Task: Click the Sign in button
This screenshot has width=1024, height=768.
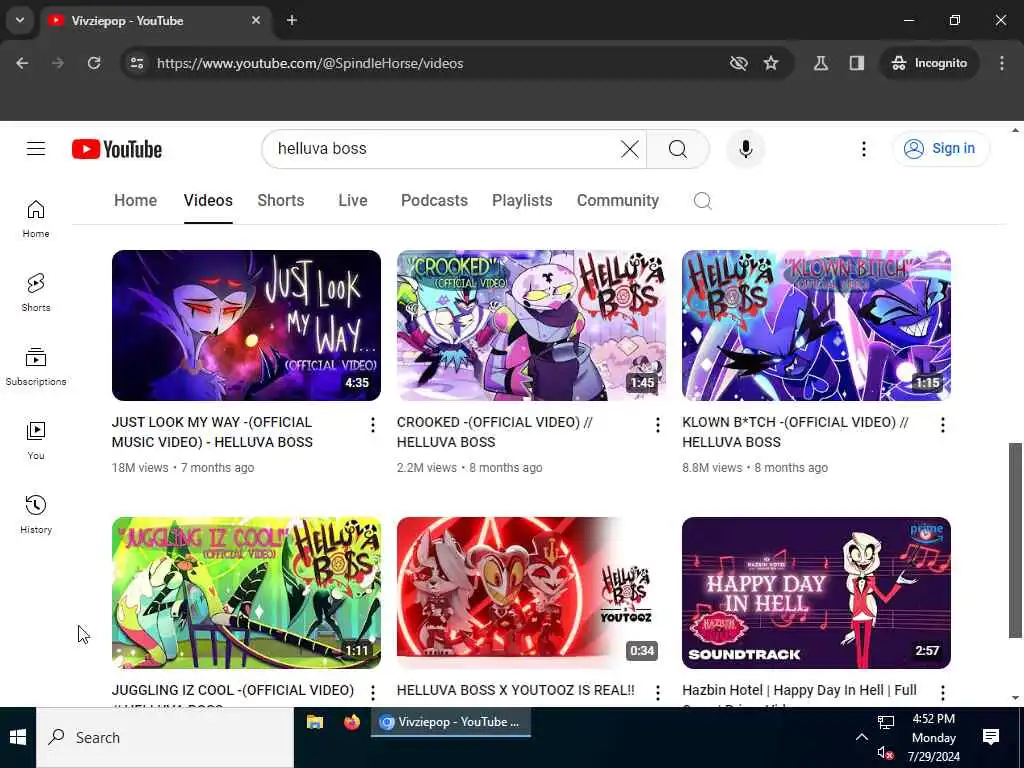Action: pos(940,149)
